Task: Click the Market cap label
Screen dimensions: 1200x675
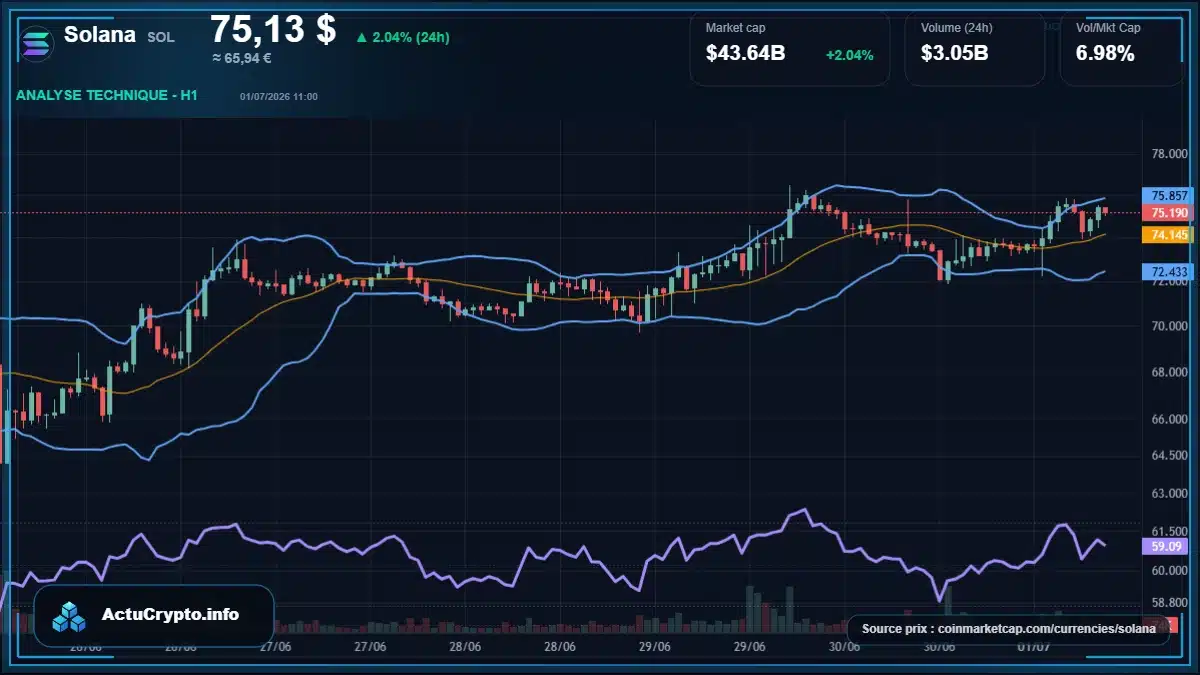Action: [735, 28]
